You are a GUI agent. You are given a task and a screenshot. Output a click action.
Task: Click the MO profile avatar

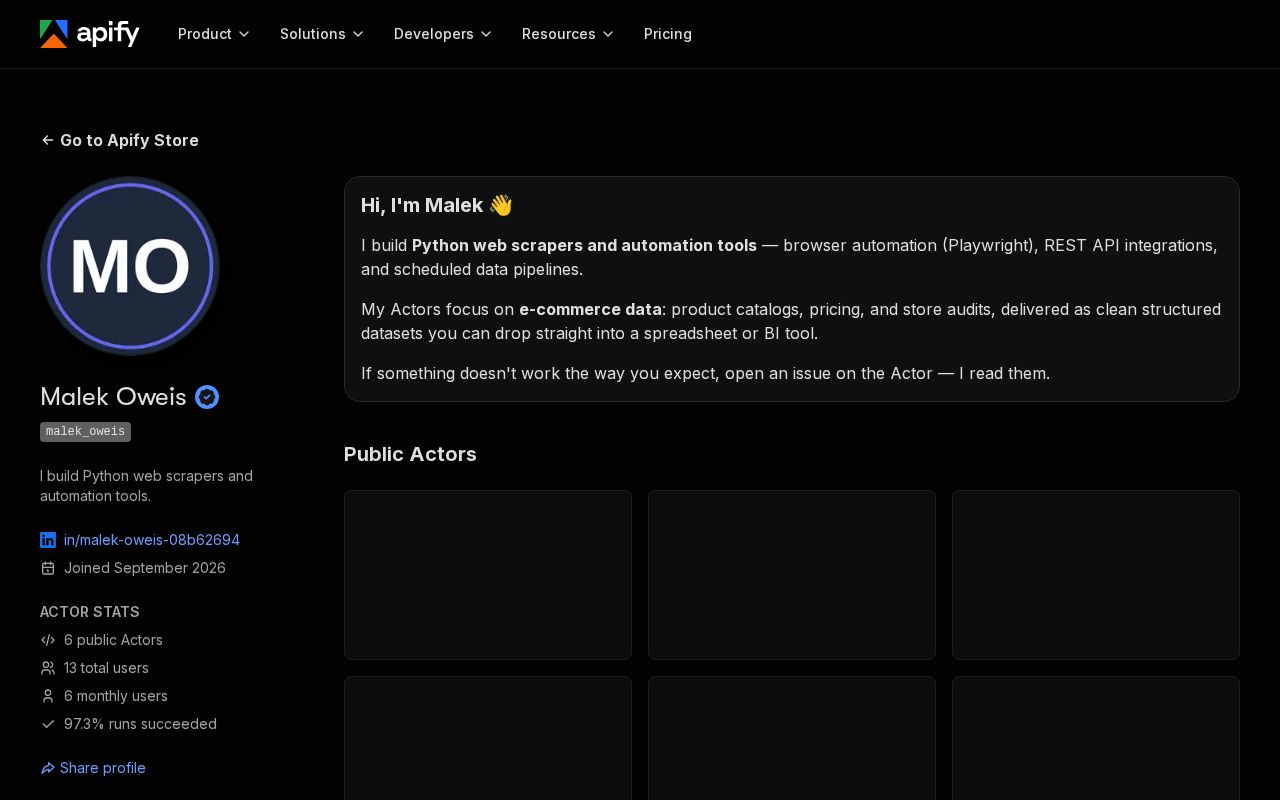click(x=130, y=266)
